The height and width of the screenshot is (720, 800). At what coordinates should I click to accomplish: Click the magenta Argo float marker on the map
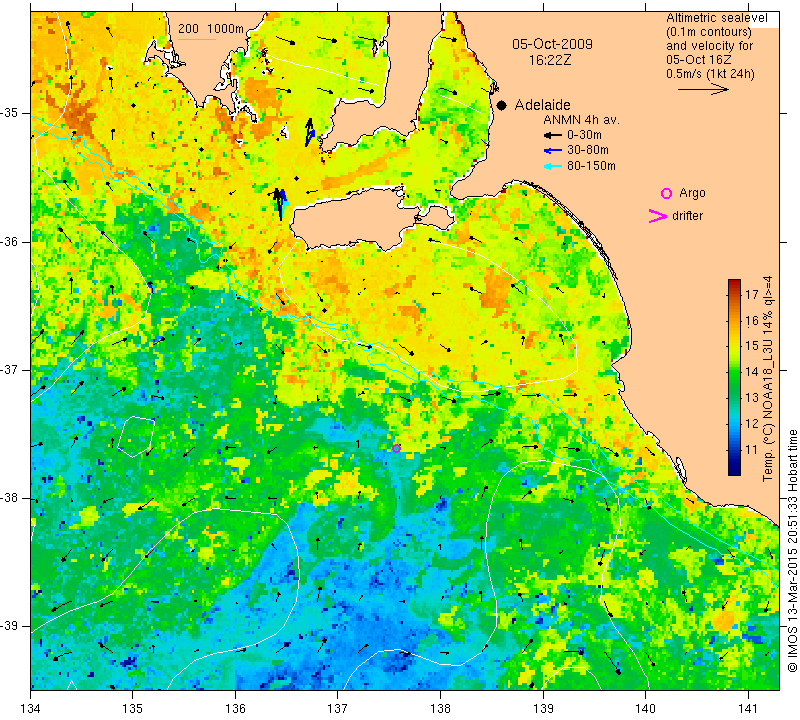(396, 449)
